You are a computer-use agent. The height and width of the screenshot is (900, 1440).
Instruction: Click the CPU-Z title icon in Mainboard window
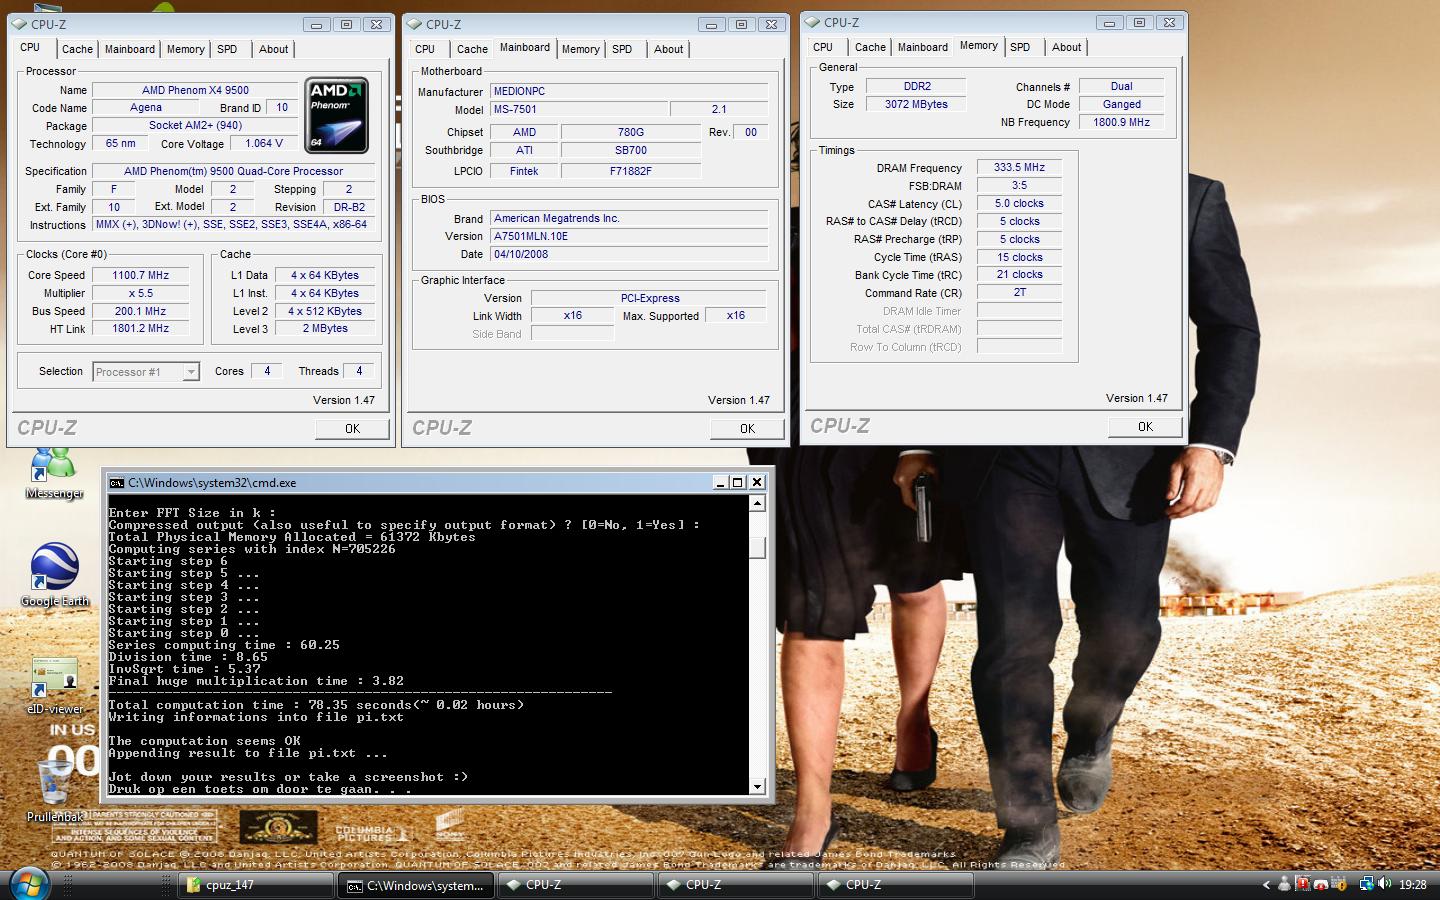click(x=415, y=24)
